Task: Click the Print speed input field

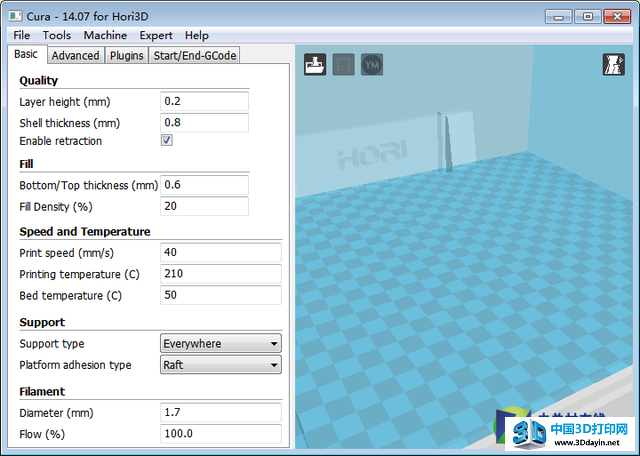Action: (x=221, y=252)
